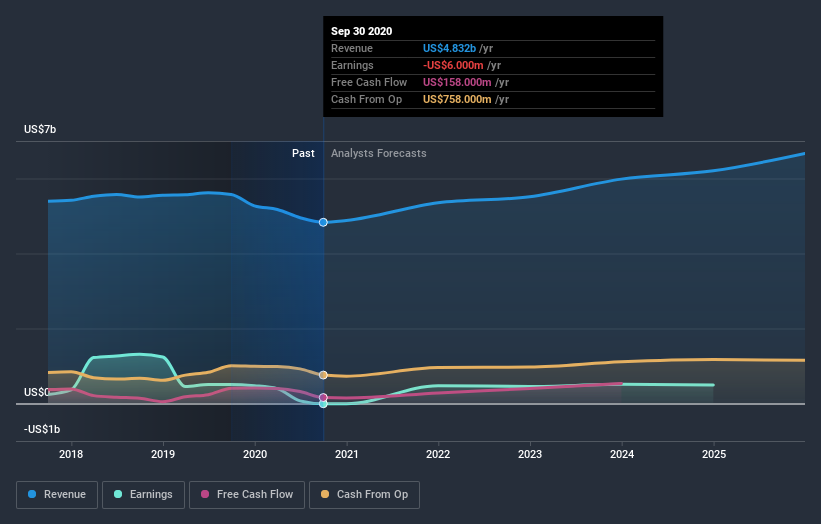Click the 2018 x-axis label
Image resolution: width=821 pixels, height=524 pixels.
[71, 454]
